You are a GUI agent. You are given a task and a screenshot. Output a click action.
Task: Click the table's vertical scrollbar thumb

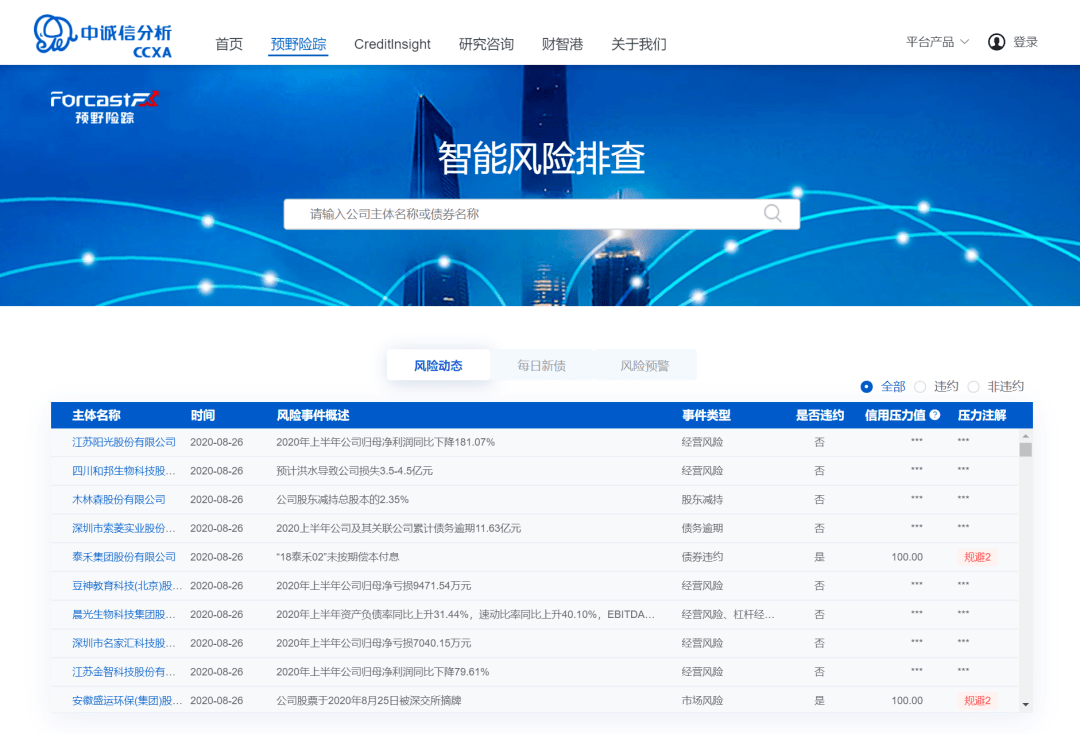1026,450
